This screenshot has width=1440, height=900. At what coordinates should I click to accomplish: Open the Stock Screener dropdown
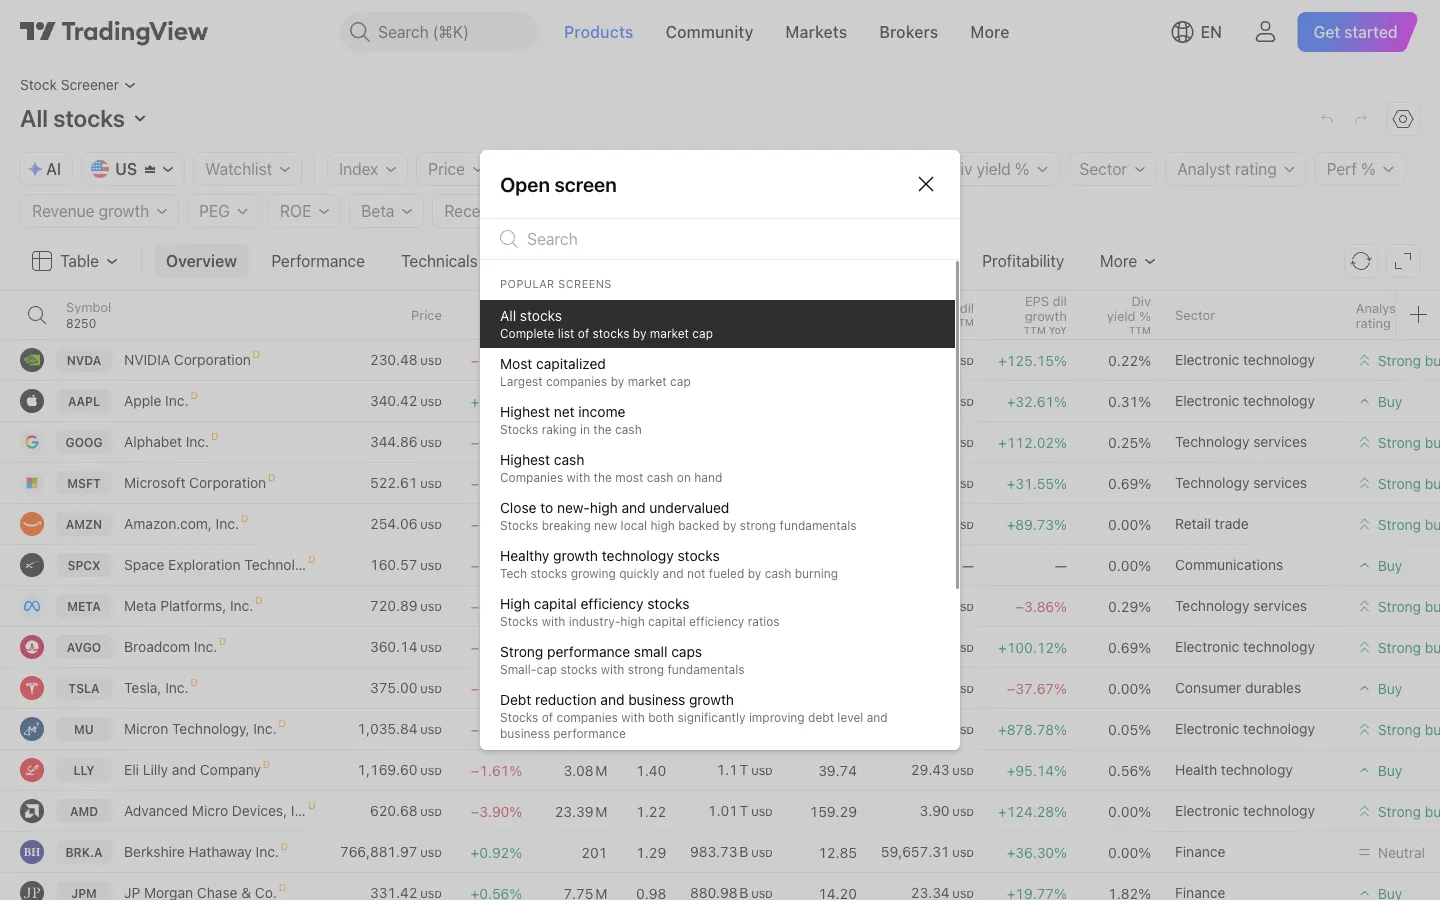pyautogui.click(x=78, y=85)
